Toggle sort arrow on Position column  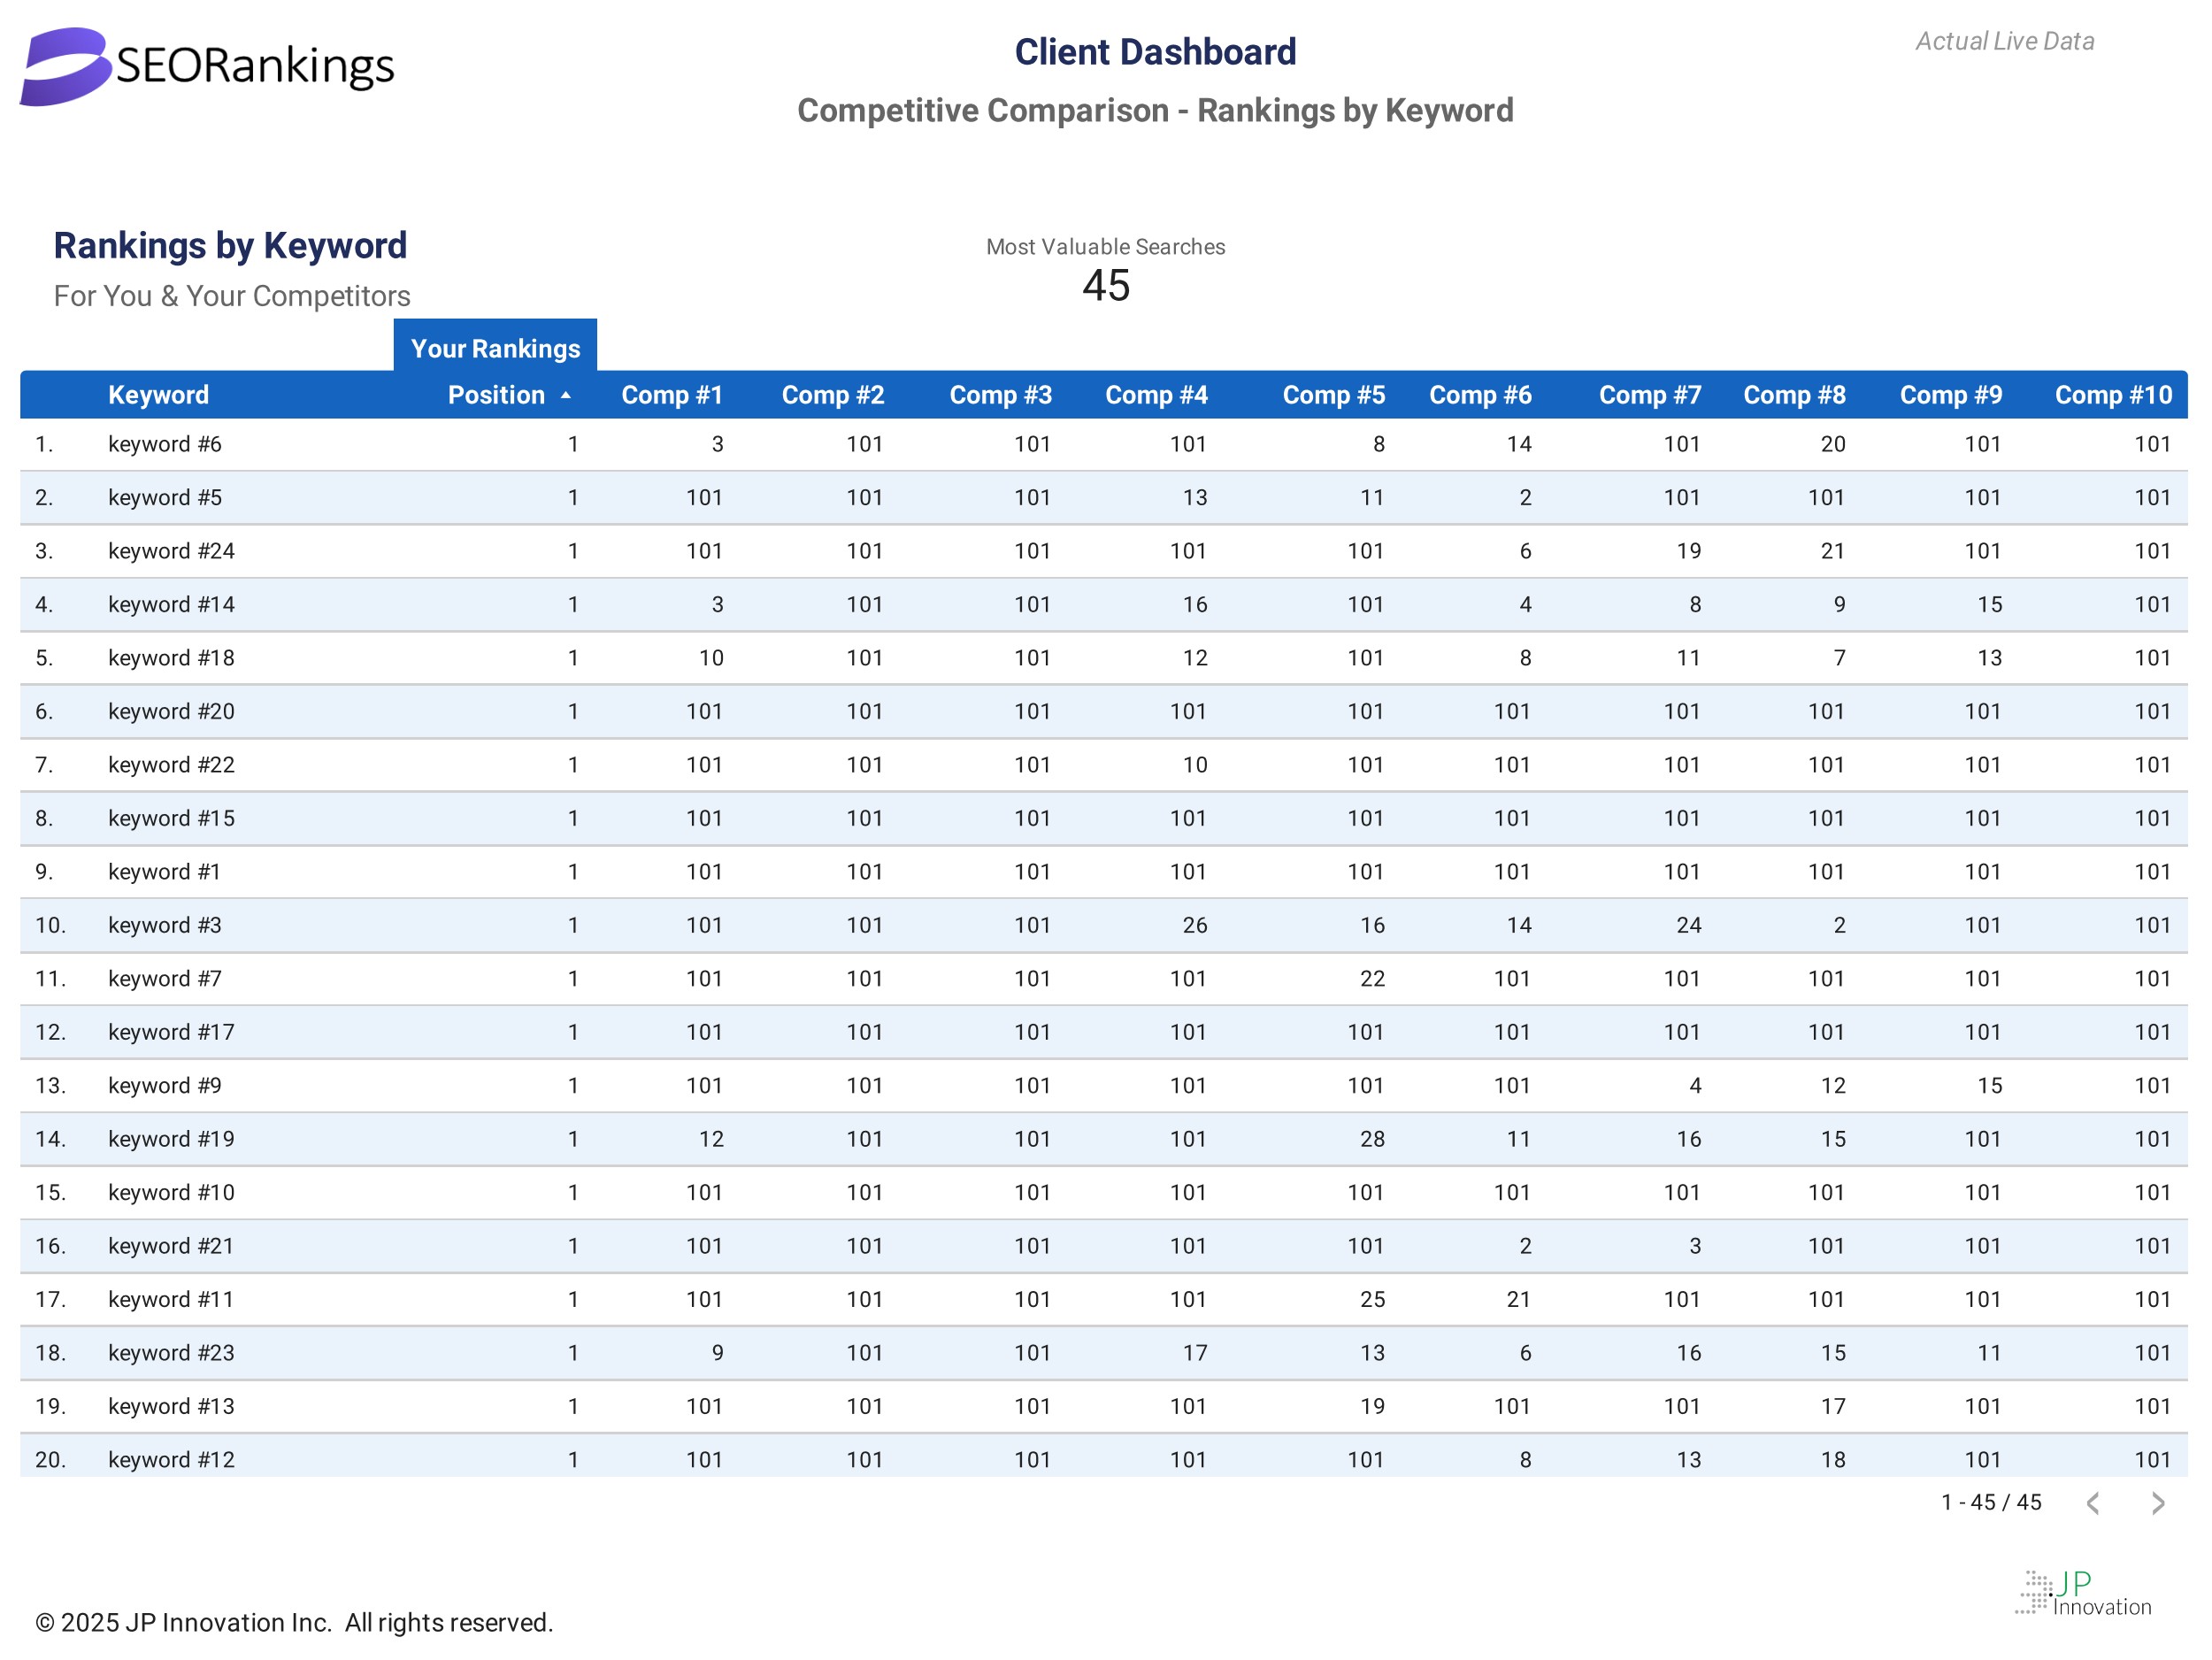(566, 396)
